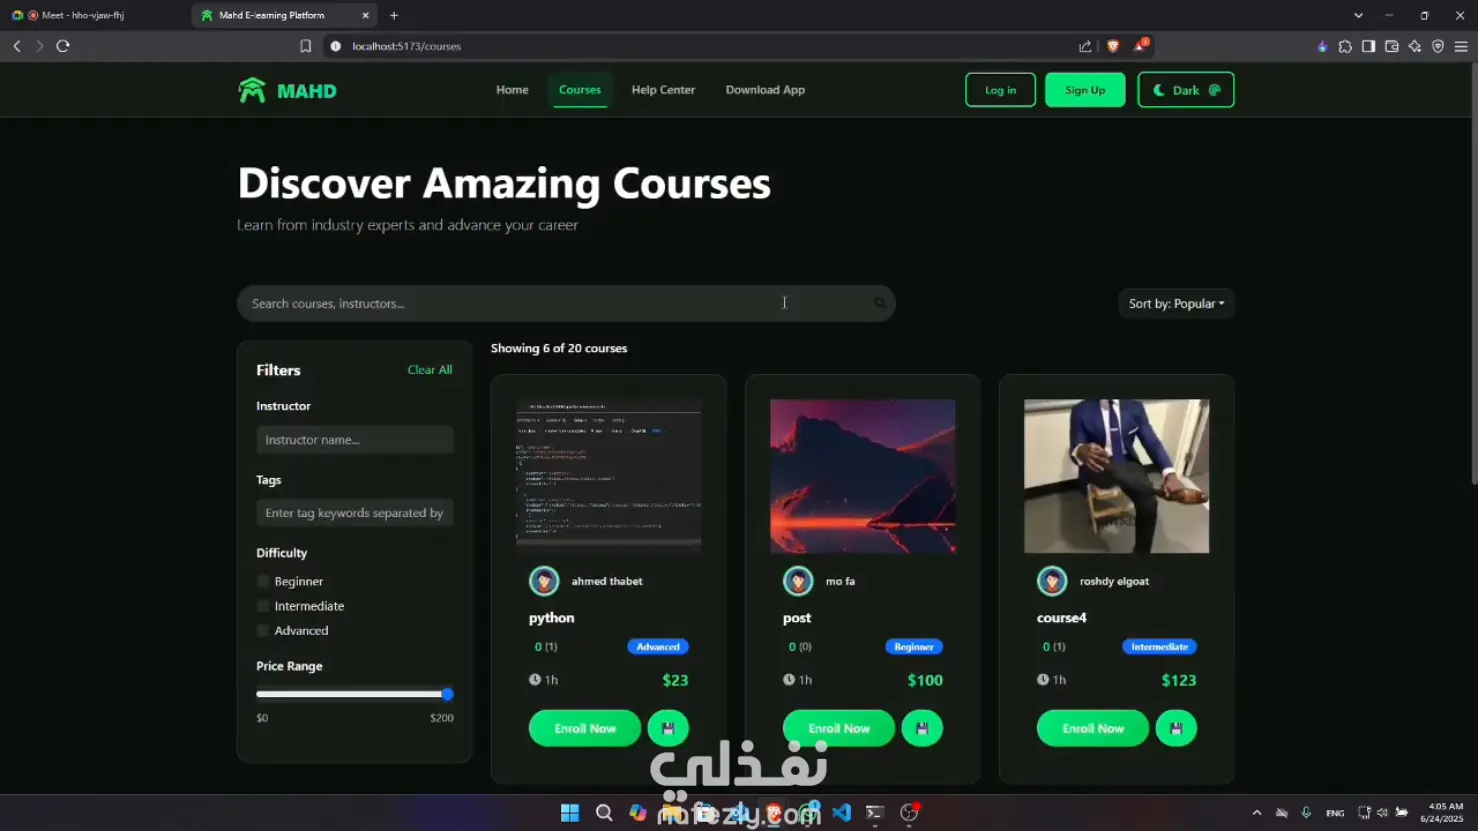Go to Home nav item
Viewport: 1478px width, 831px height.
[x=512, y=90]
